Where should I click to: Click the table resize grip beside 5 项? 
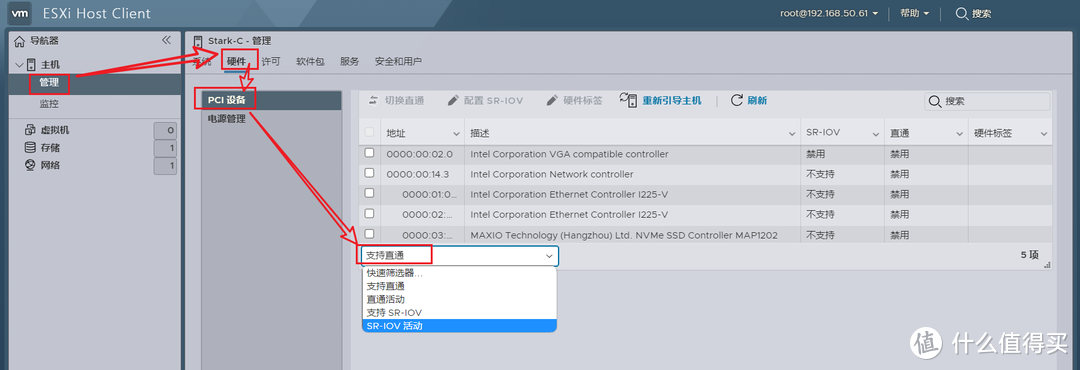(x=1048, y=265)
